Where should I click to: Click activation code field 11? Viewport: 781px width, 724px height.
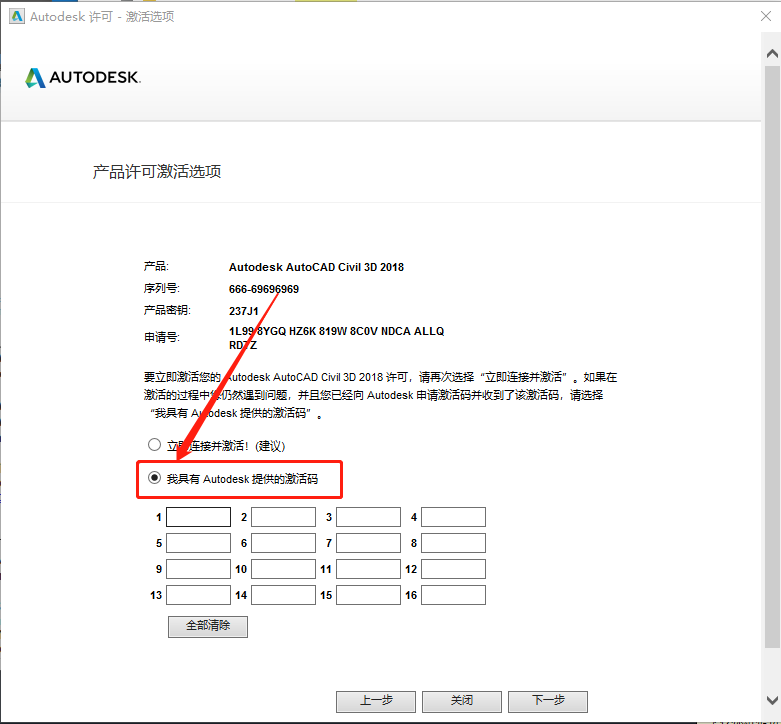[369, 569]
